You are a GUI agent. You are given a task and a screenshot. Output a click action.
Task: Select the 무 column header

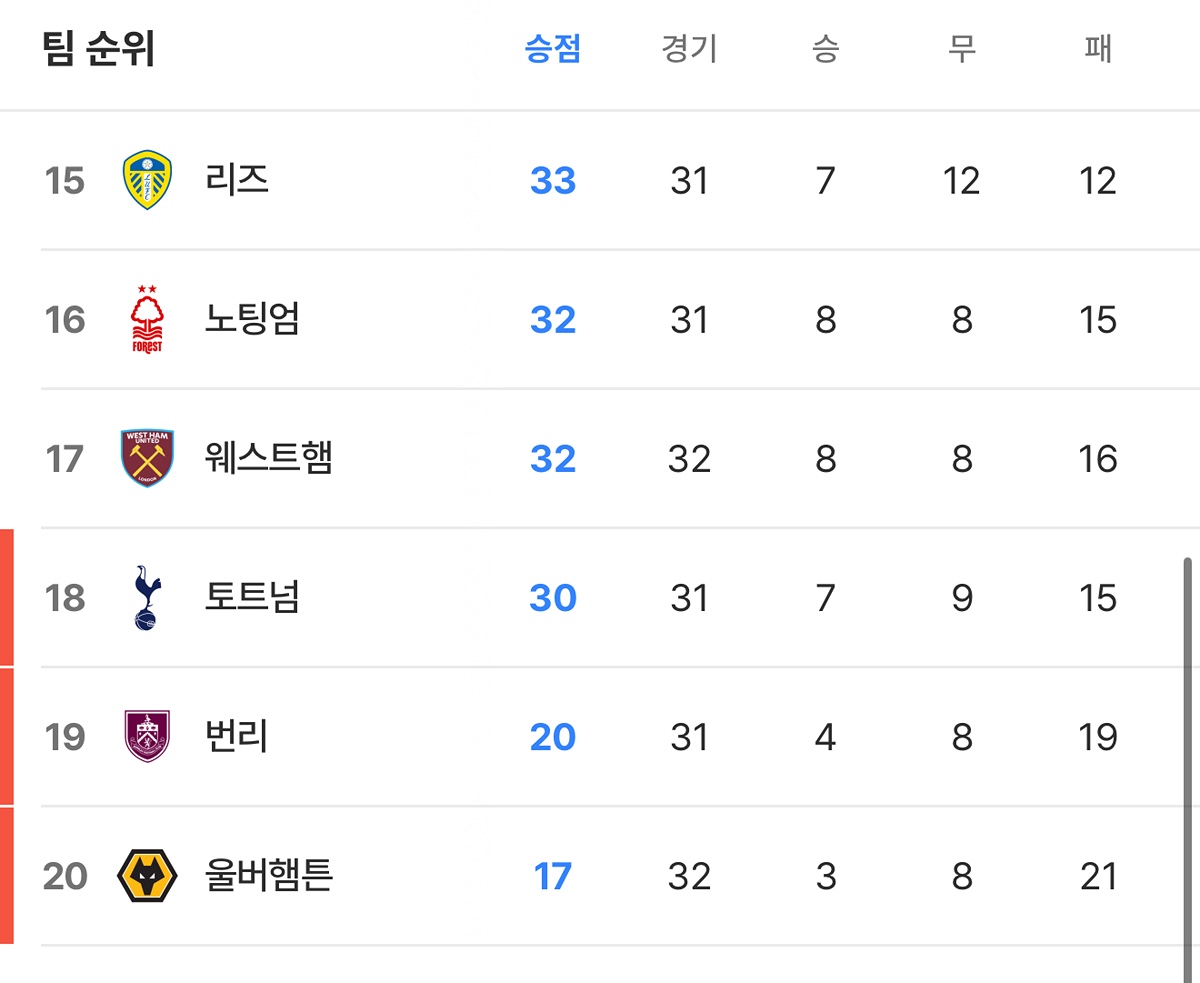pos(961,49)
